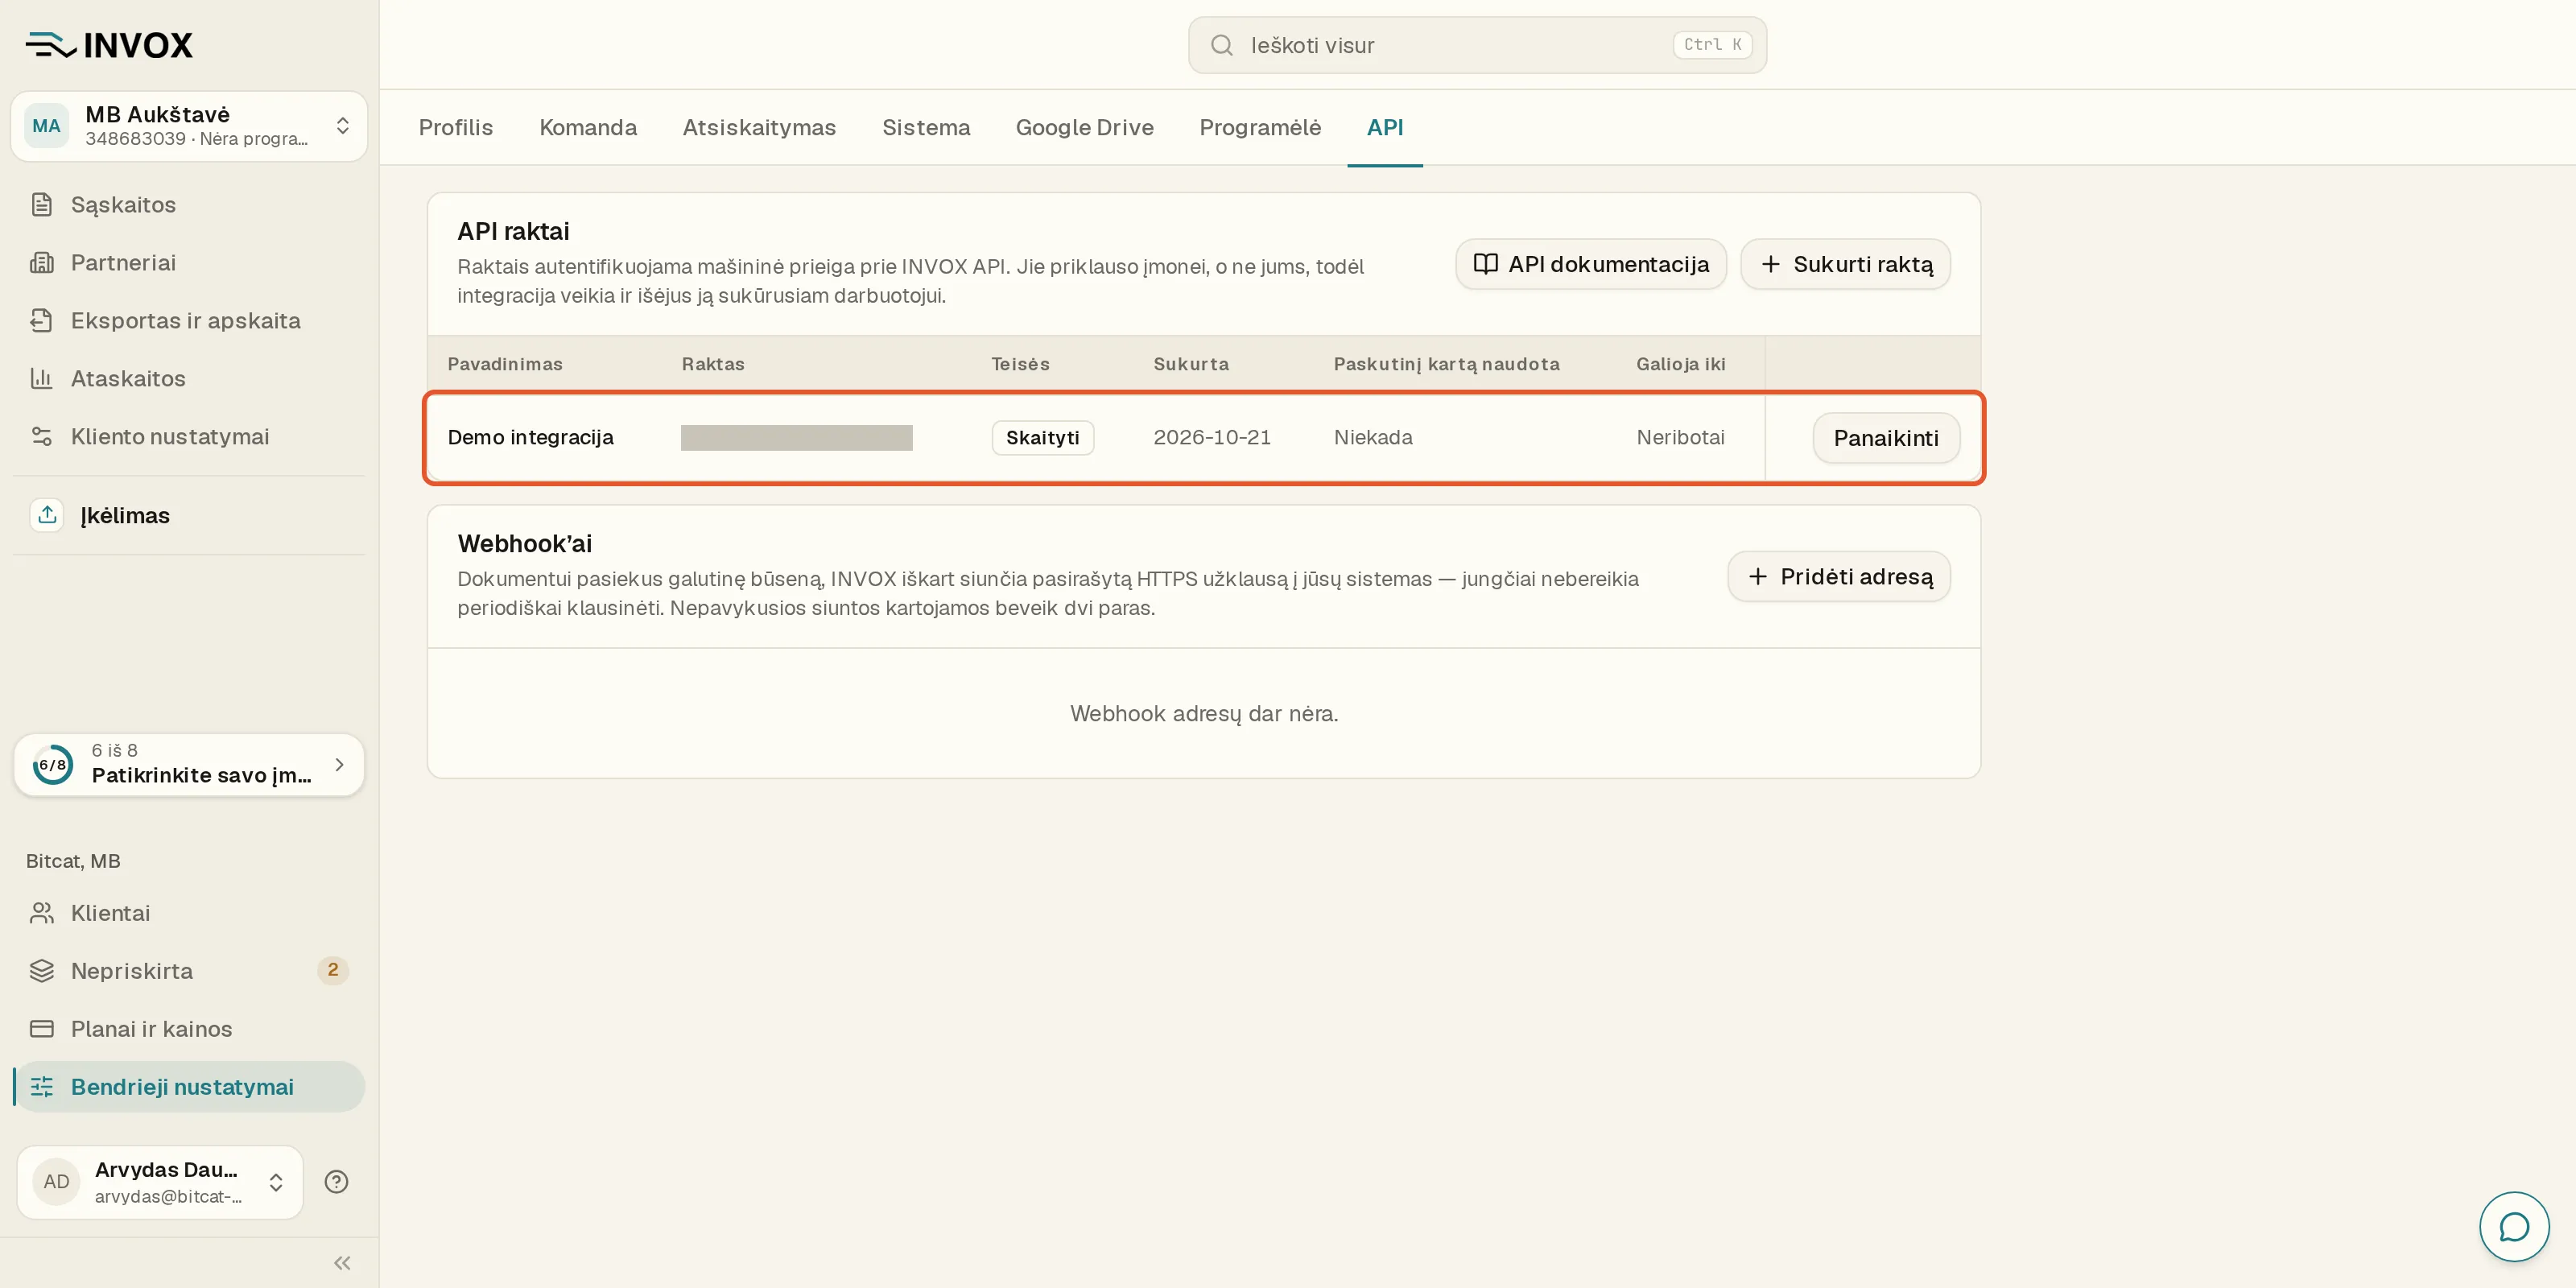Collapse the sidebar with double chevron

click(x=342, y=1263)
